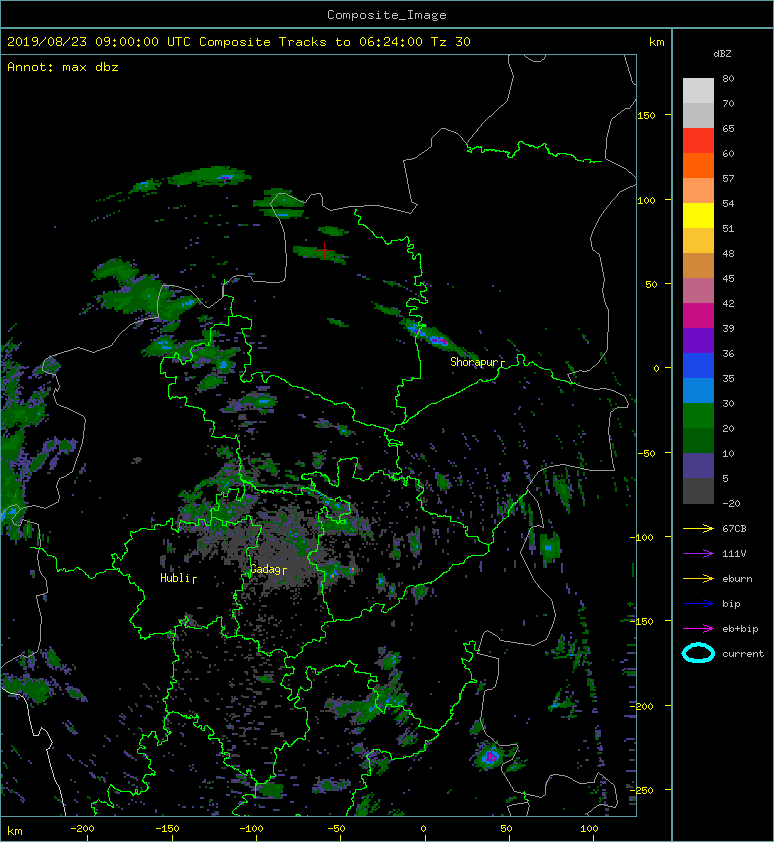
Task: Click the -250 tick label on the vertical axis
Action: click(643, 790)
